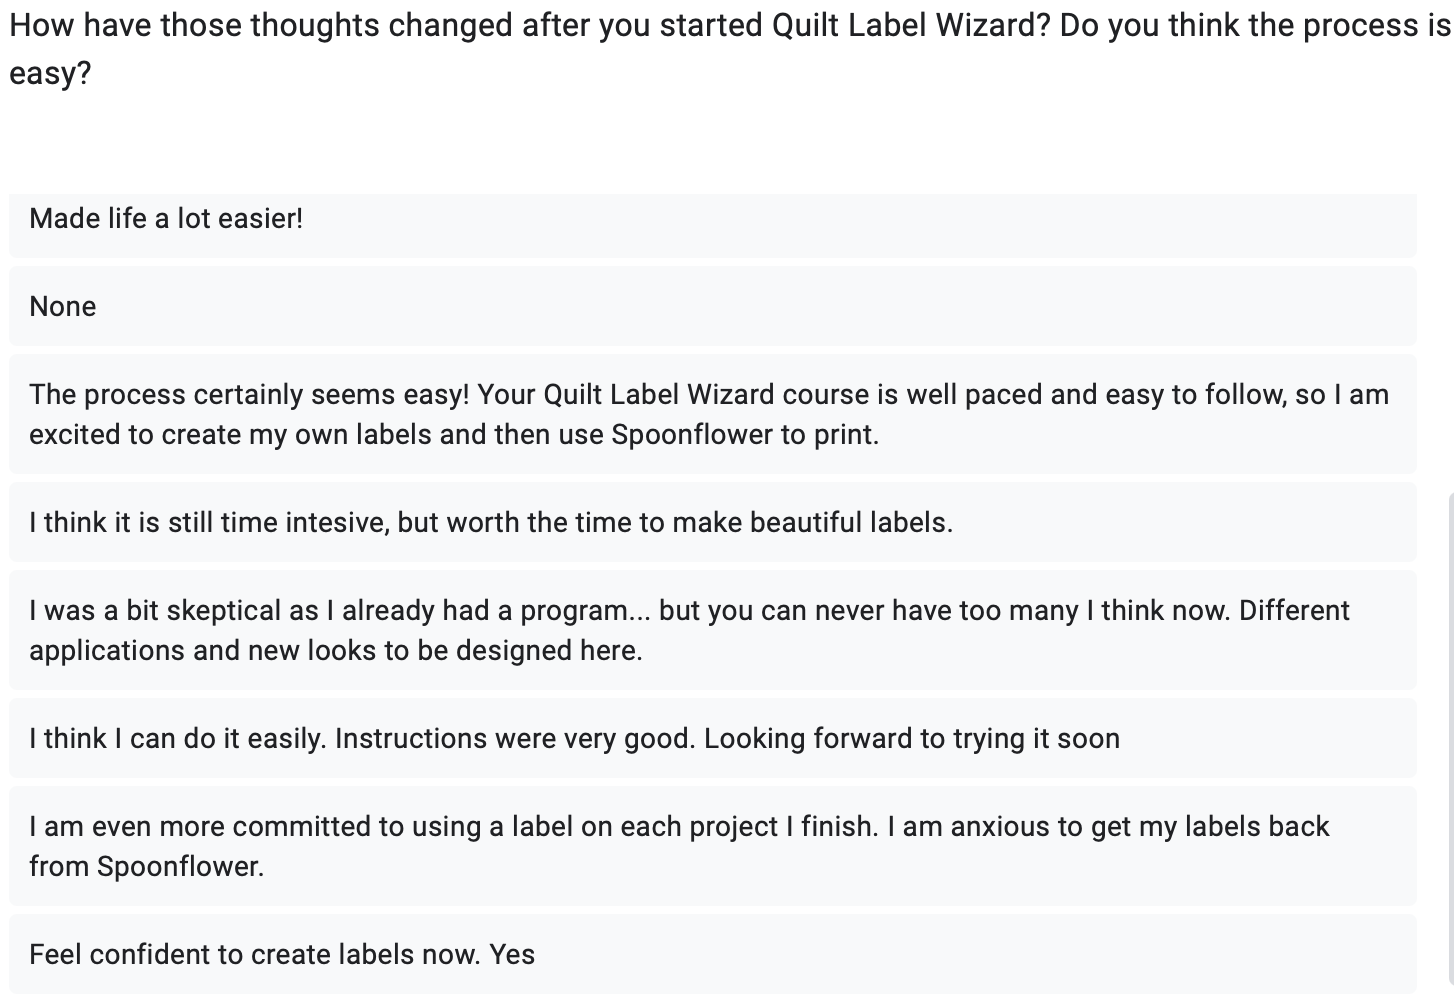Select the 'None' response row

(x=713, y=306)
